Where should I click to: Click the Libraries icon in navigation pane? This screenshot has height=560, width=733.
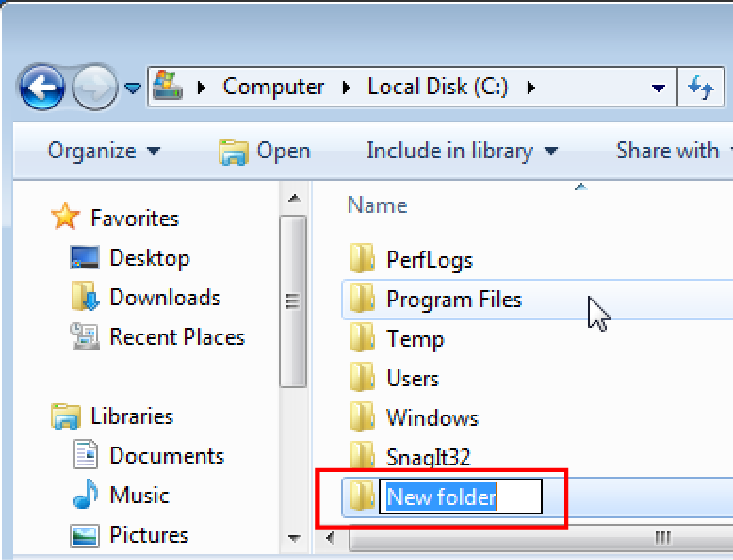pos(66,416)
